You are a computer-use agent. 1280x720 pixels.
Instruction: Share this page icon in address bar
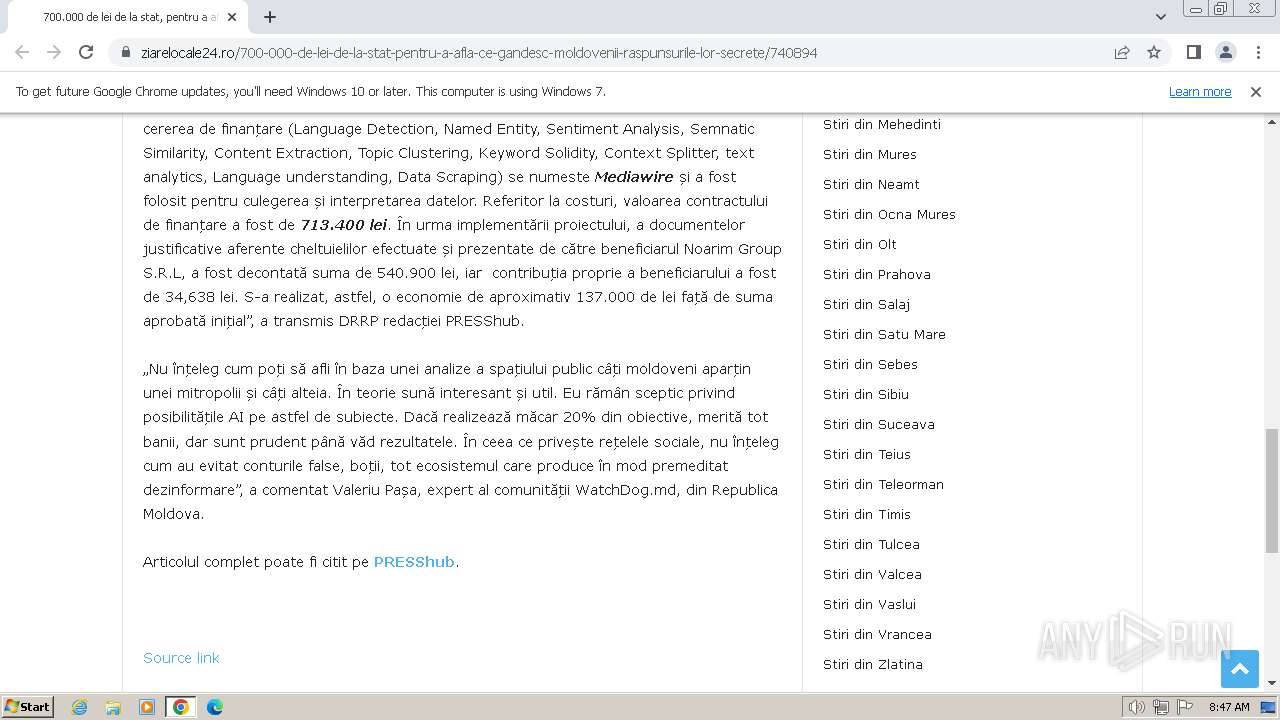point(1122,52)
